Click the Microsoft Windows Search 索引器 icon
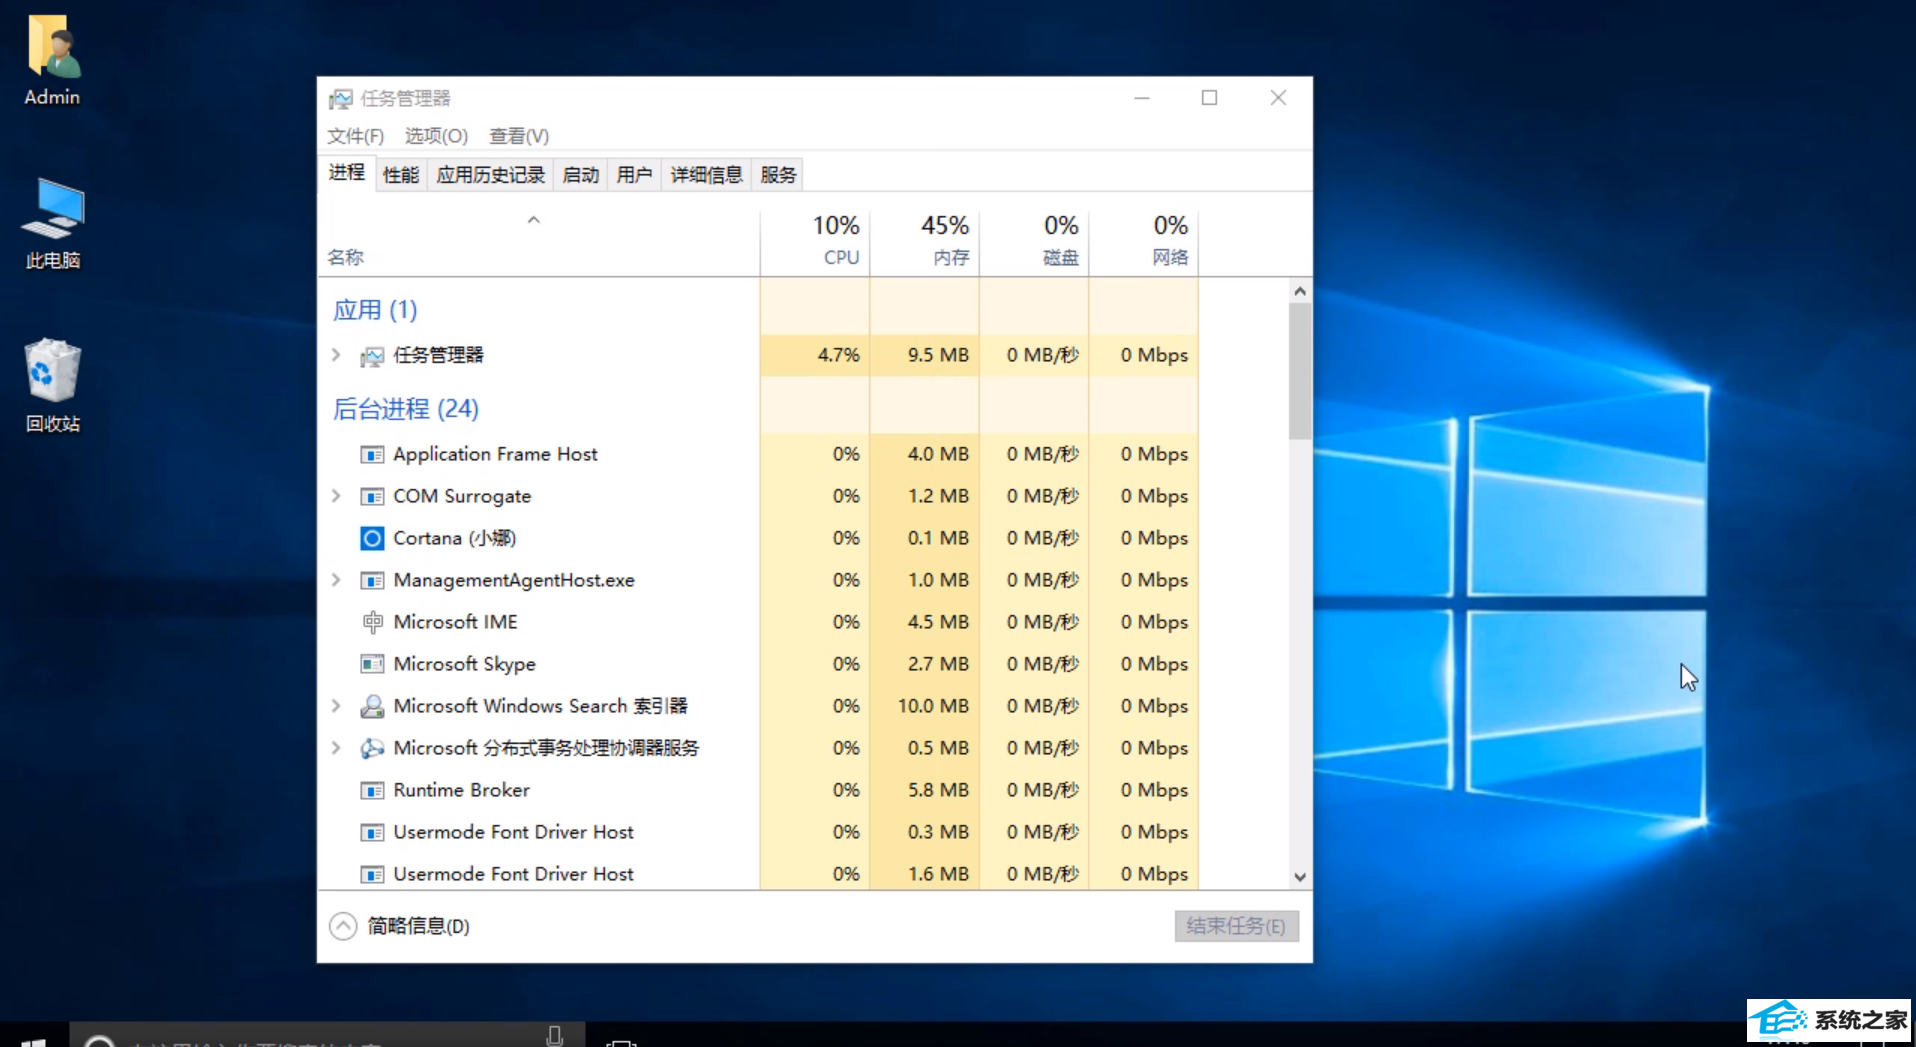Image resolution: width=1916 pixels, height=1047 pixels. pos(372,706)
